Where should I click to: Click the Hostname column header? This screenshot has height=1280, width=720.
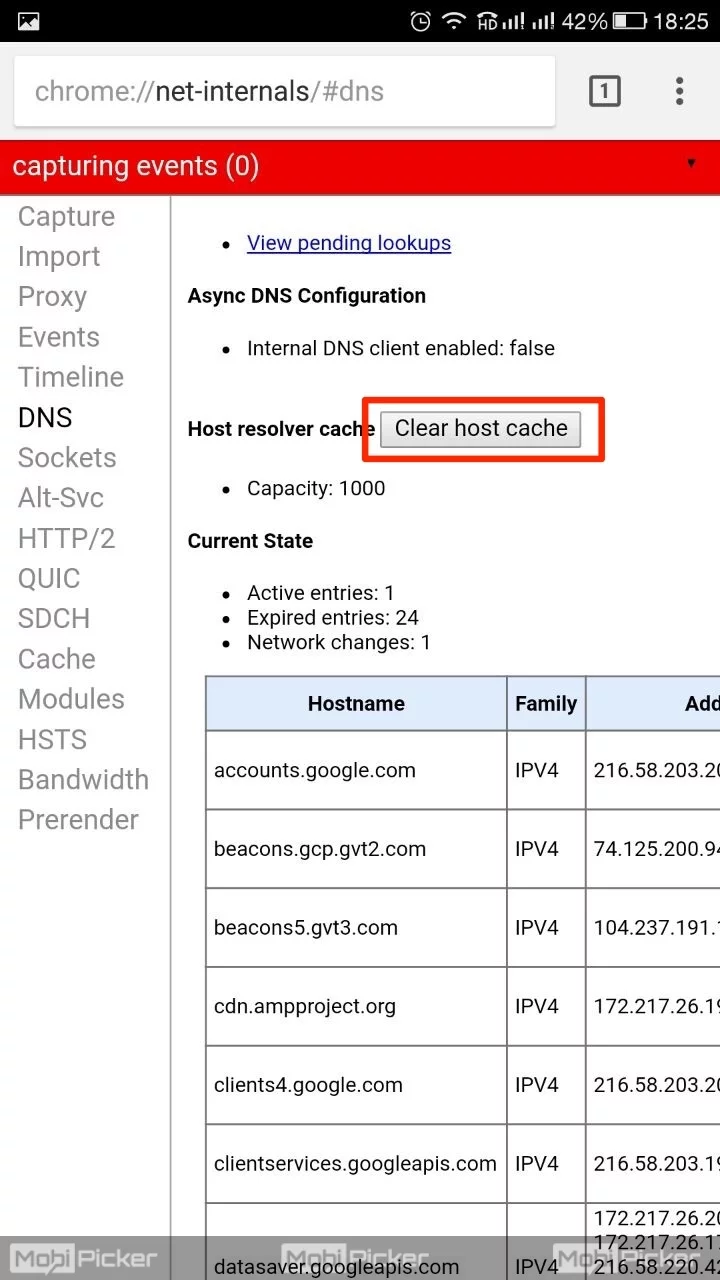pyautogui.click(x=356, y=704)
